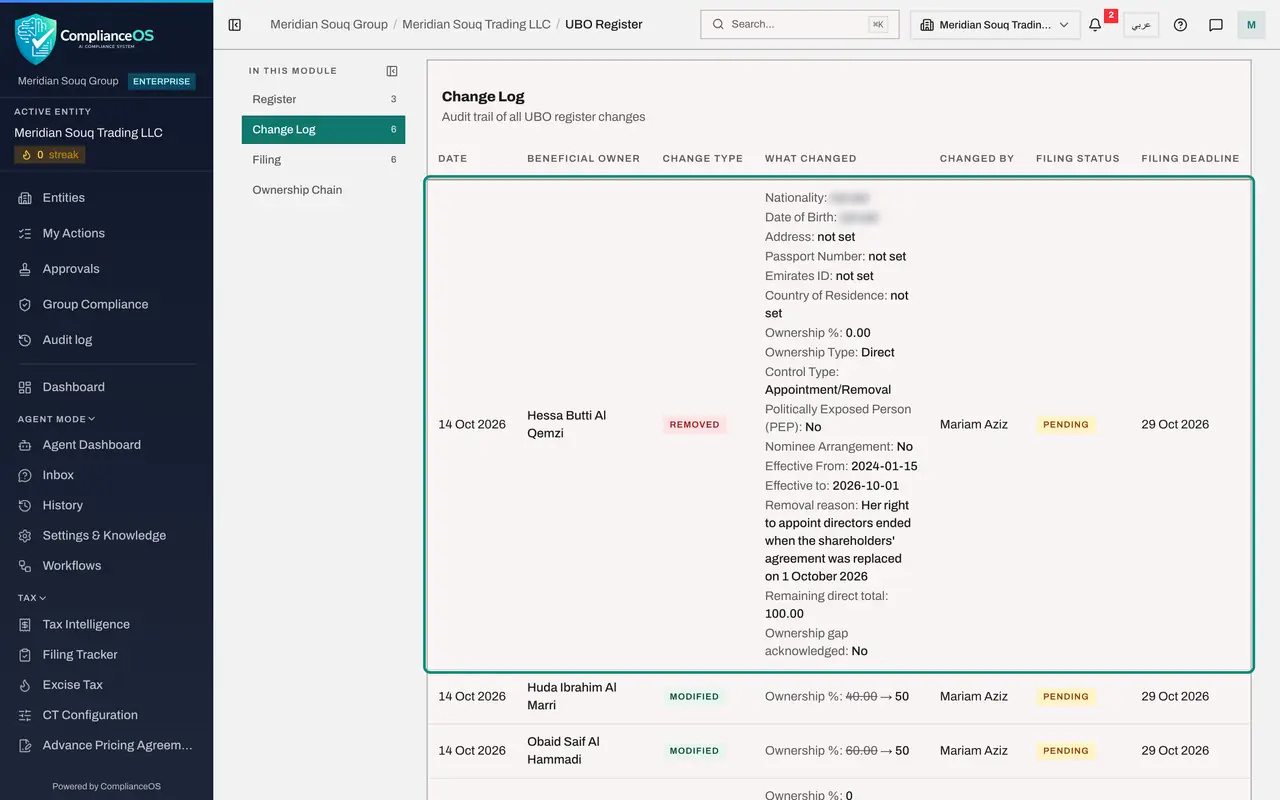Click the My Actions checklist icon

[25, 233]
